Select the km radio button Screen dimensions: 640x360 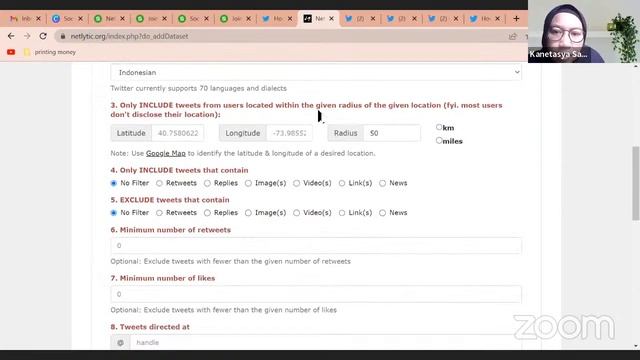[439, 127]
